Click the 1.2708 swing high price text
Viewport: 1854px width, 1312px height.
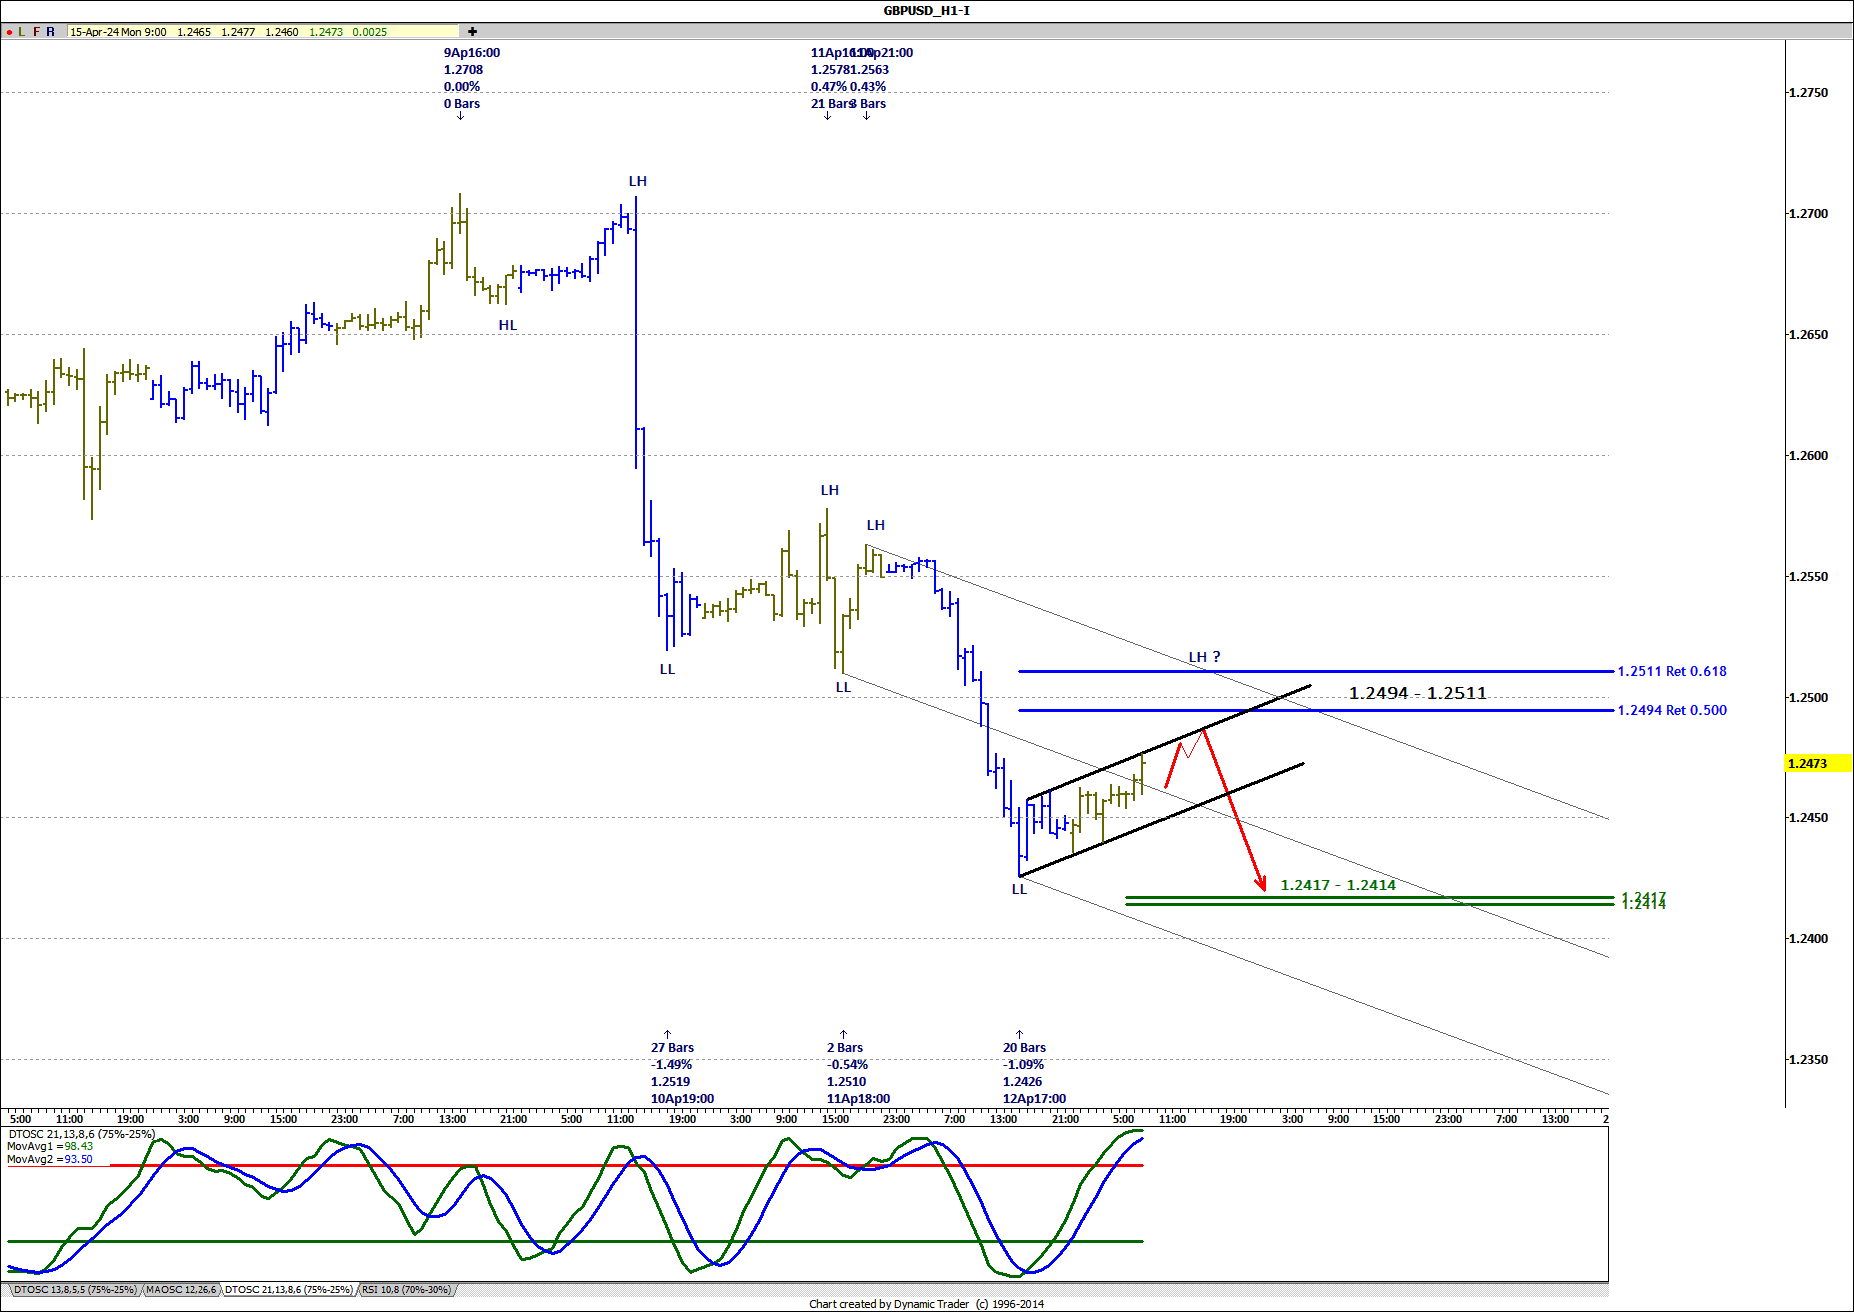click(463, 70)
